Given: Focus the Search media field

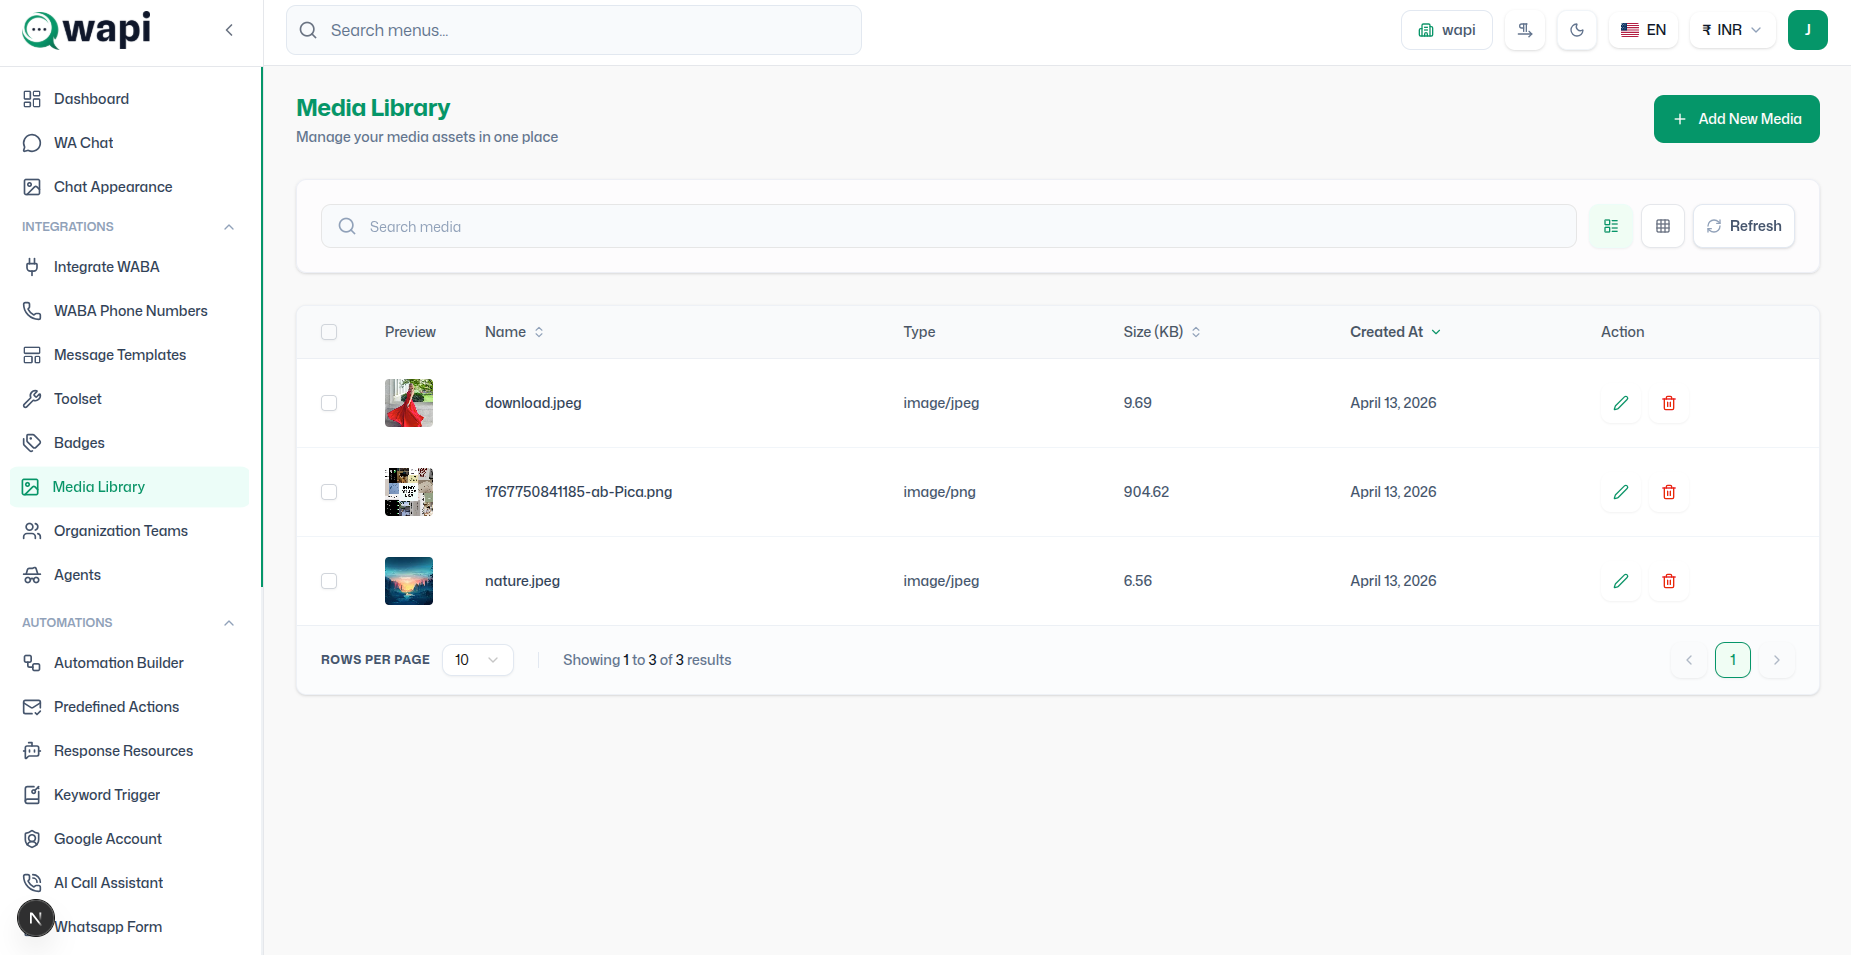Looking at the screenshot, I should 948,226.
